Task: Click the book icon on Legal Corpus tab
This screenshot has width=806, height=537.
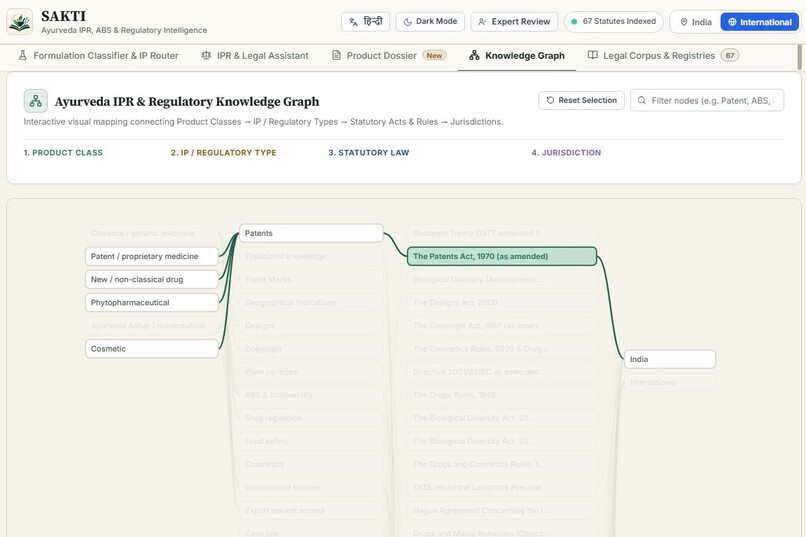Action: click(593, 55)
